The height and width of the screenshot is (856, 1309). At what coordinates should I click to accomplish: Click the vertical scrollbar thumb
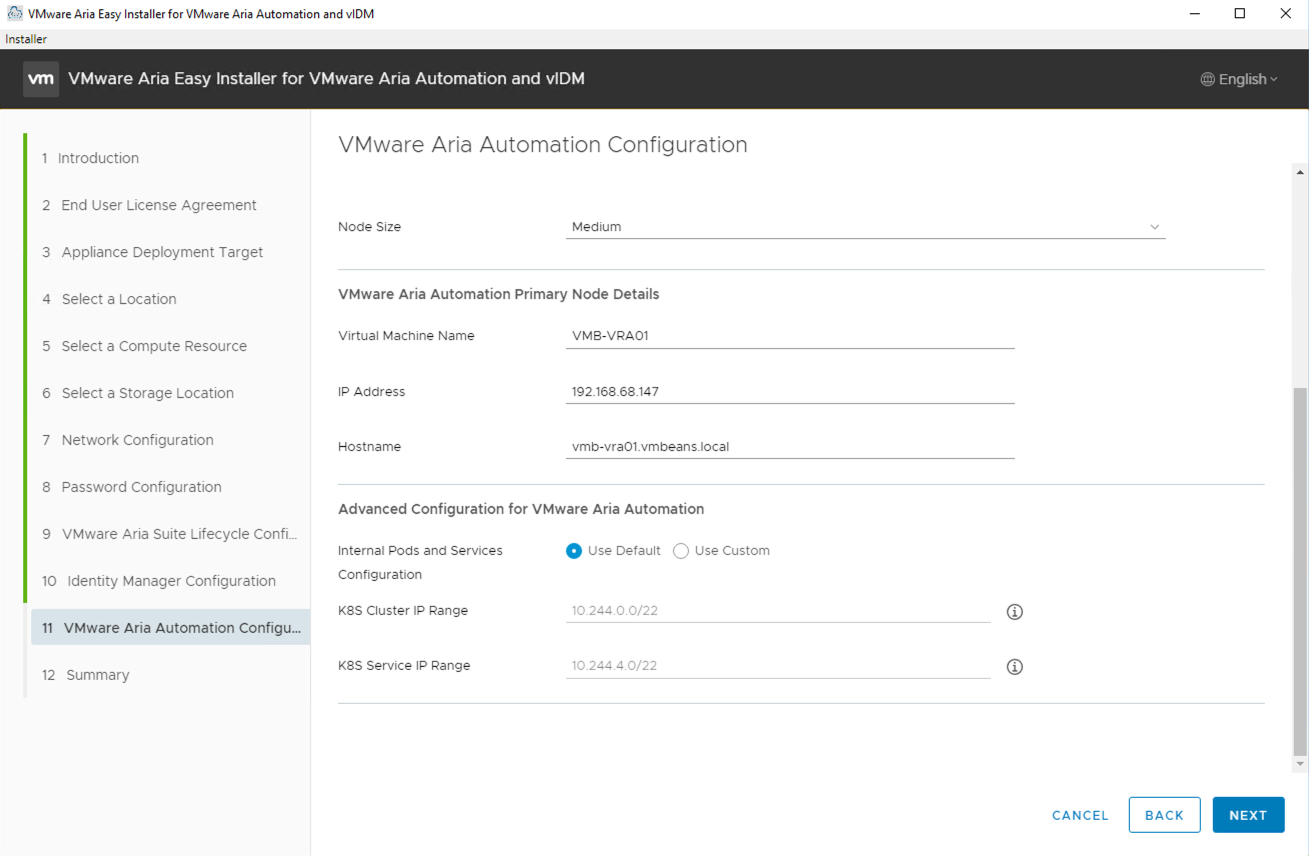click(1300, 572)
